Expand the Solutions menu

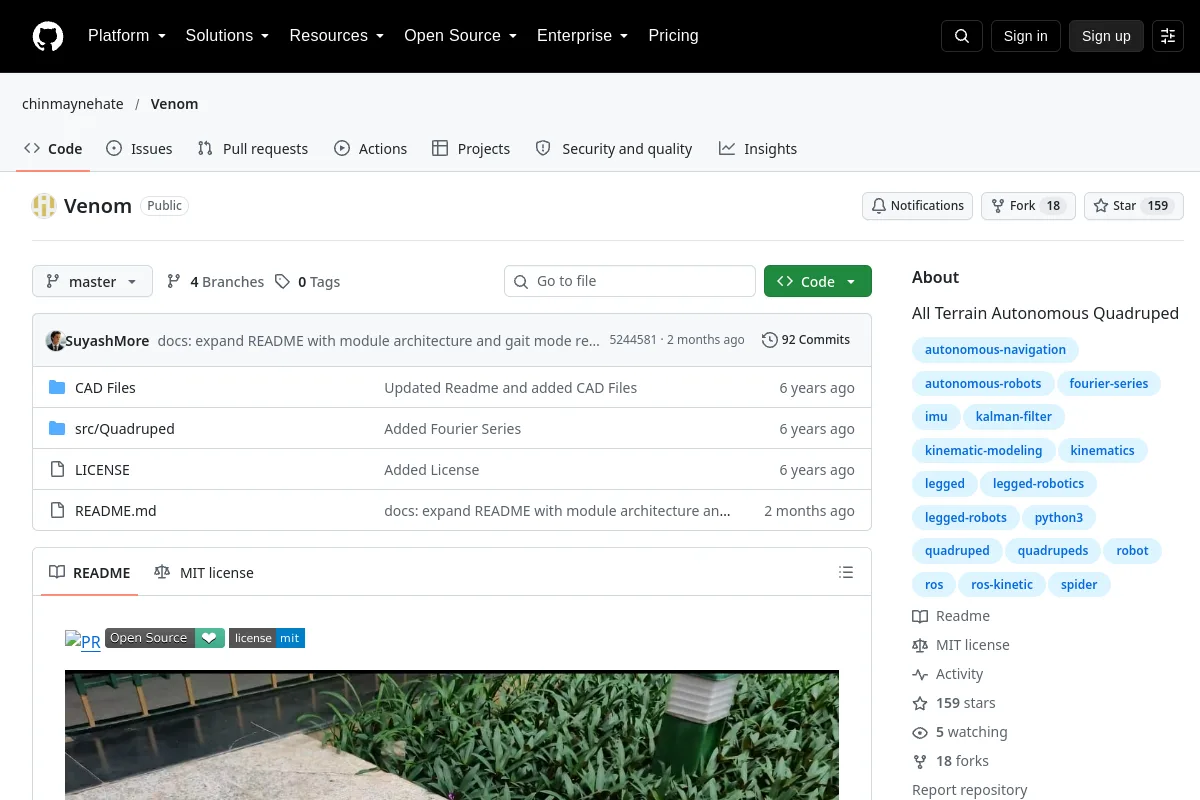tap(228, 36)
